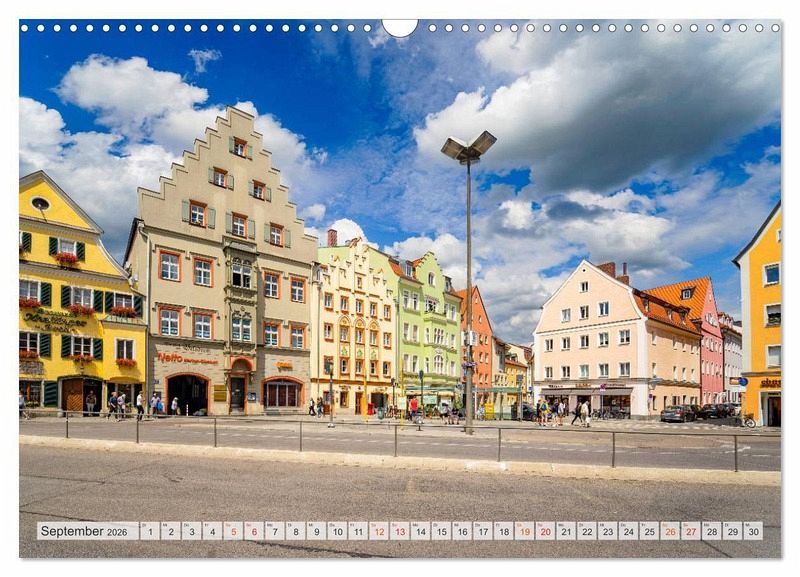Pick day 27 marked in red

click(690, 531)
